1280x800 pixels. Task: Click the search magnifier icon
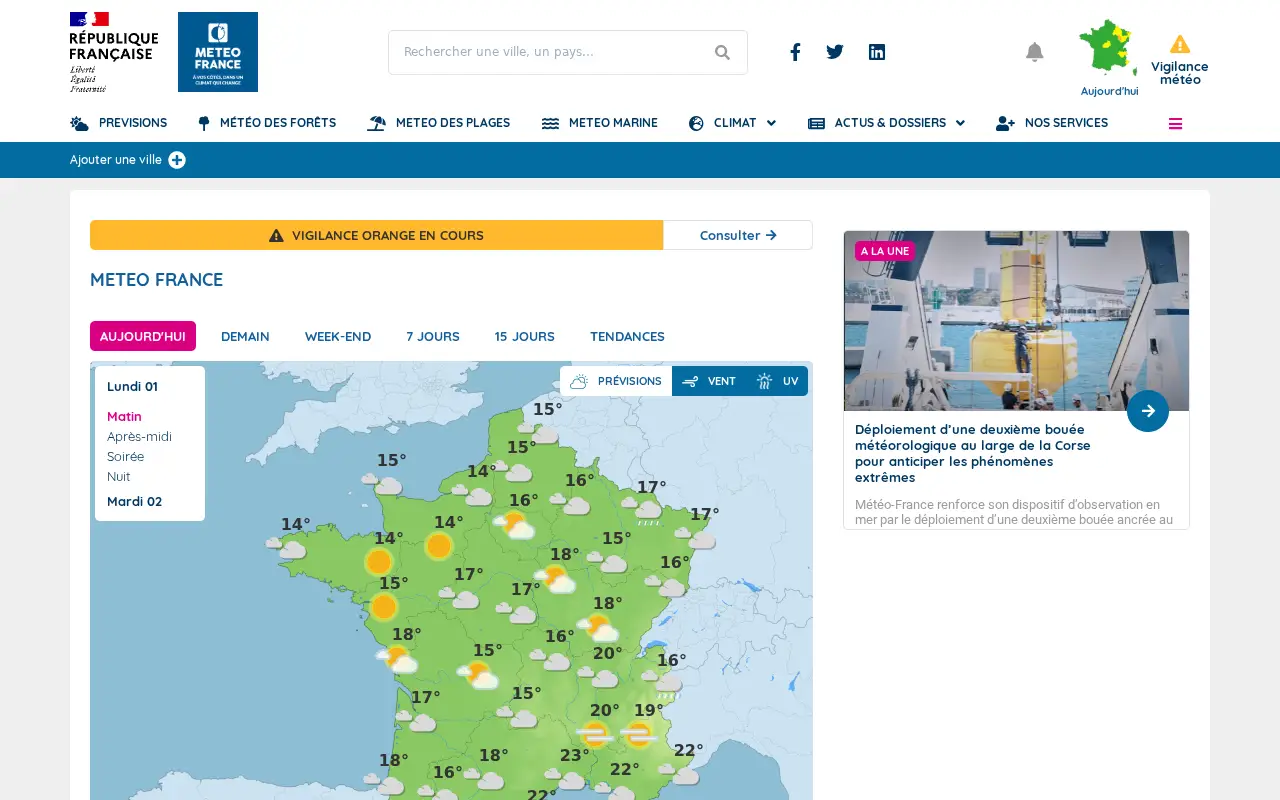(x=722, y=52)
